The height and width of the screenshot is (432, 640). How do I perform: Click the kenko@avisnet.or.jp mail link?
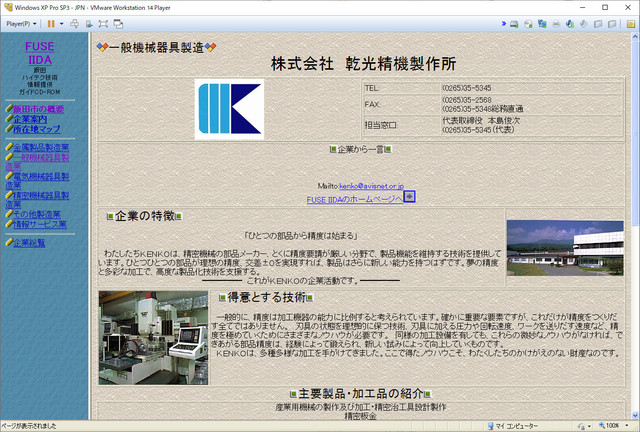point(371,186)
